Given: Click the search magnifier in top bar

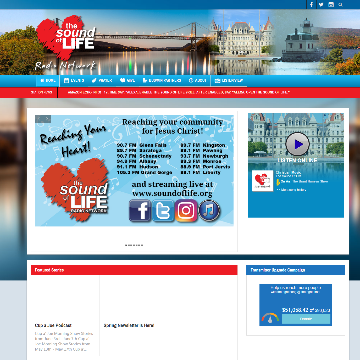Looking at the screenshot, I should point(340,5).
